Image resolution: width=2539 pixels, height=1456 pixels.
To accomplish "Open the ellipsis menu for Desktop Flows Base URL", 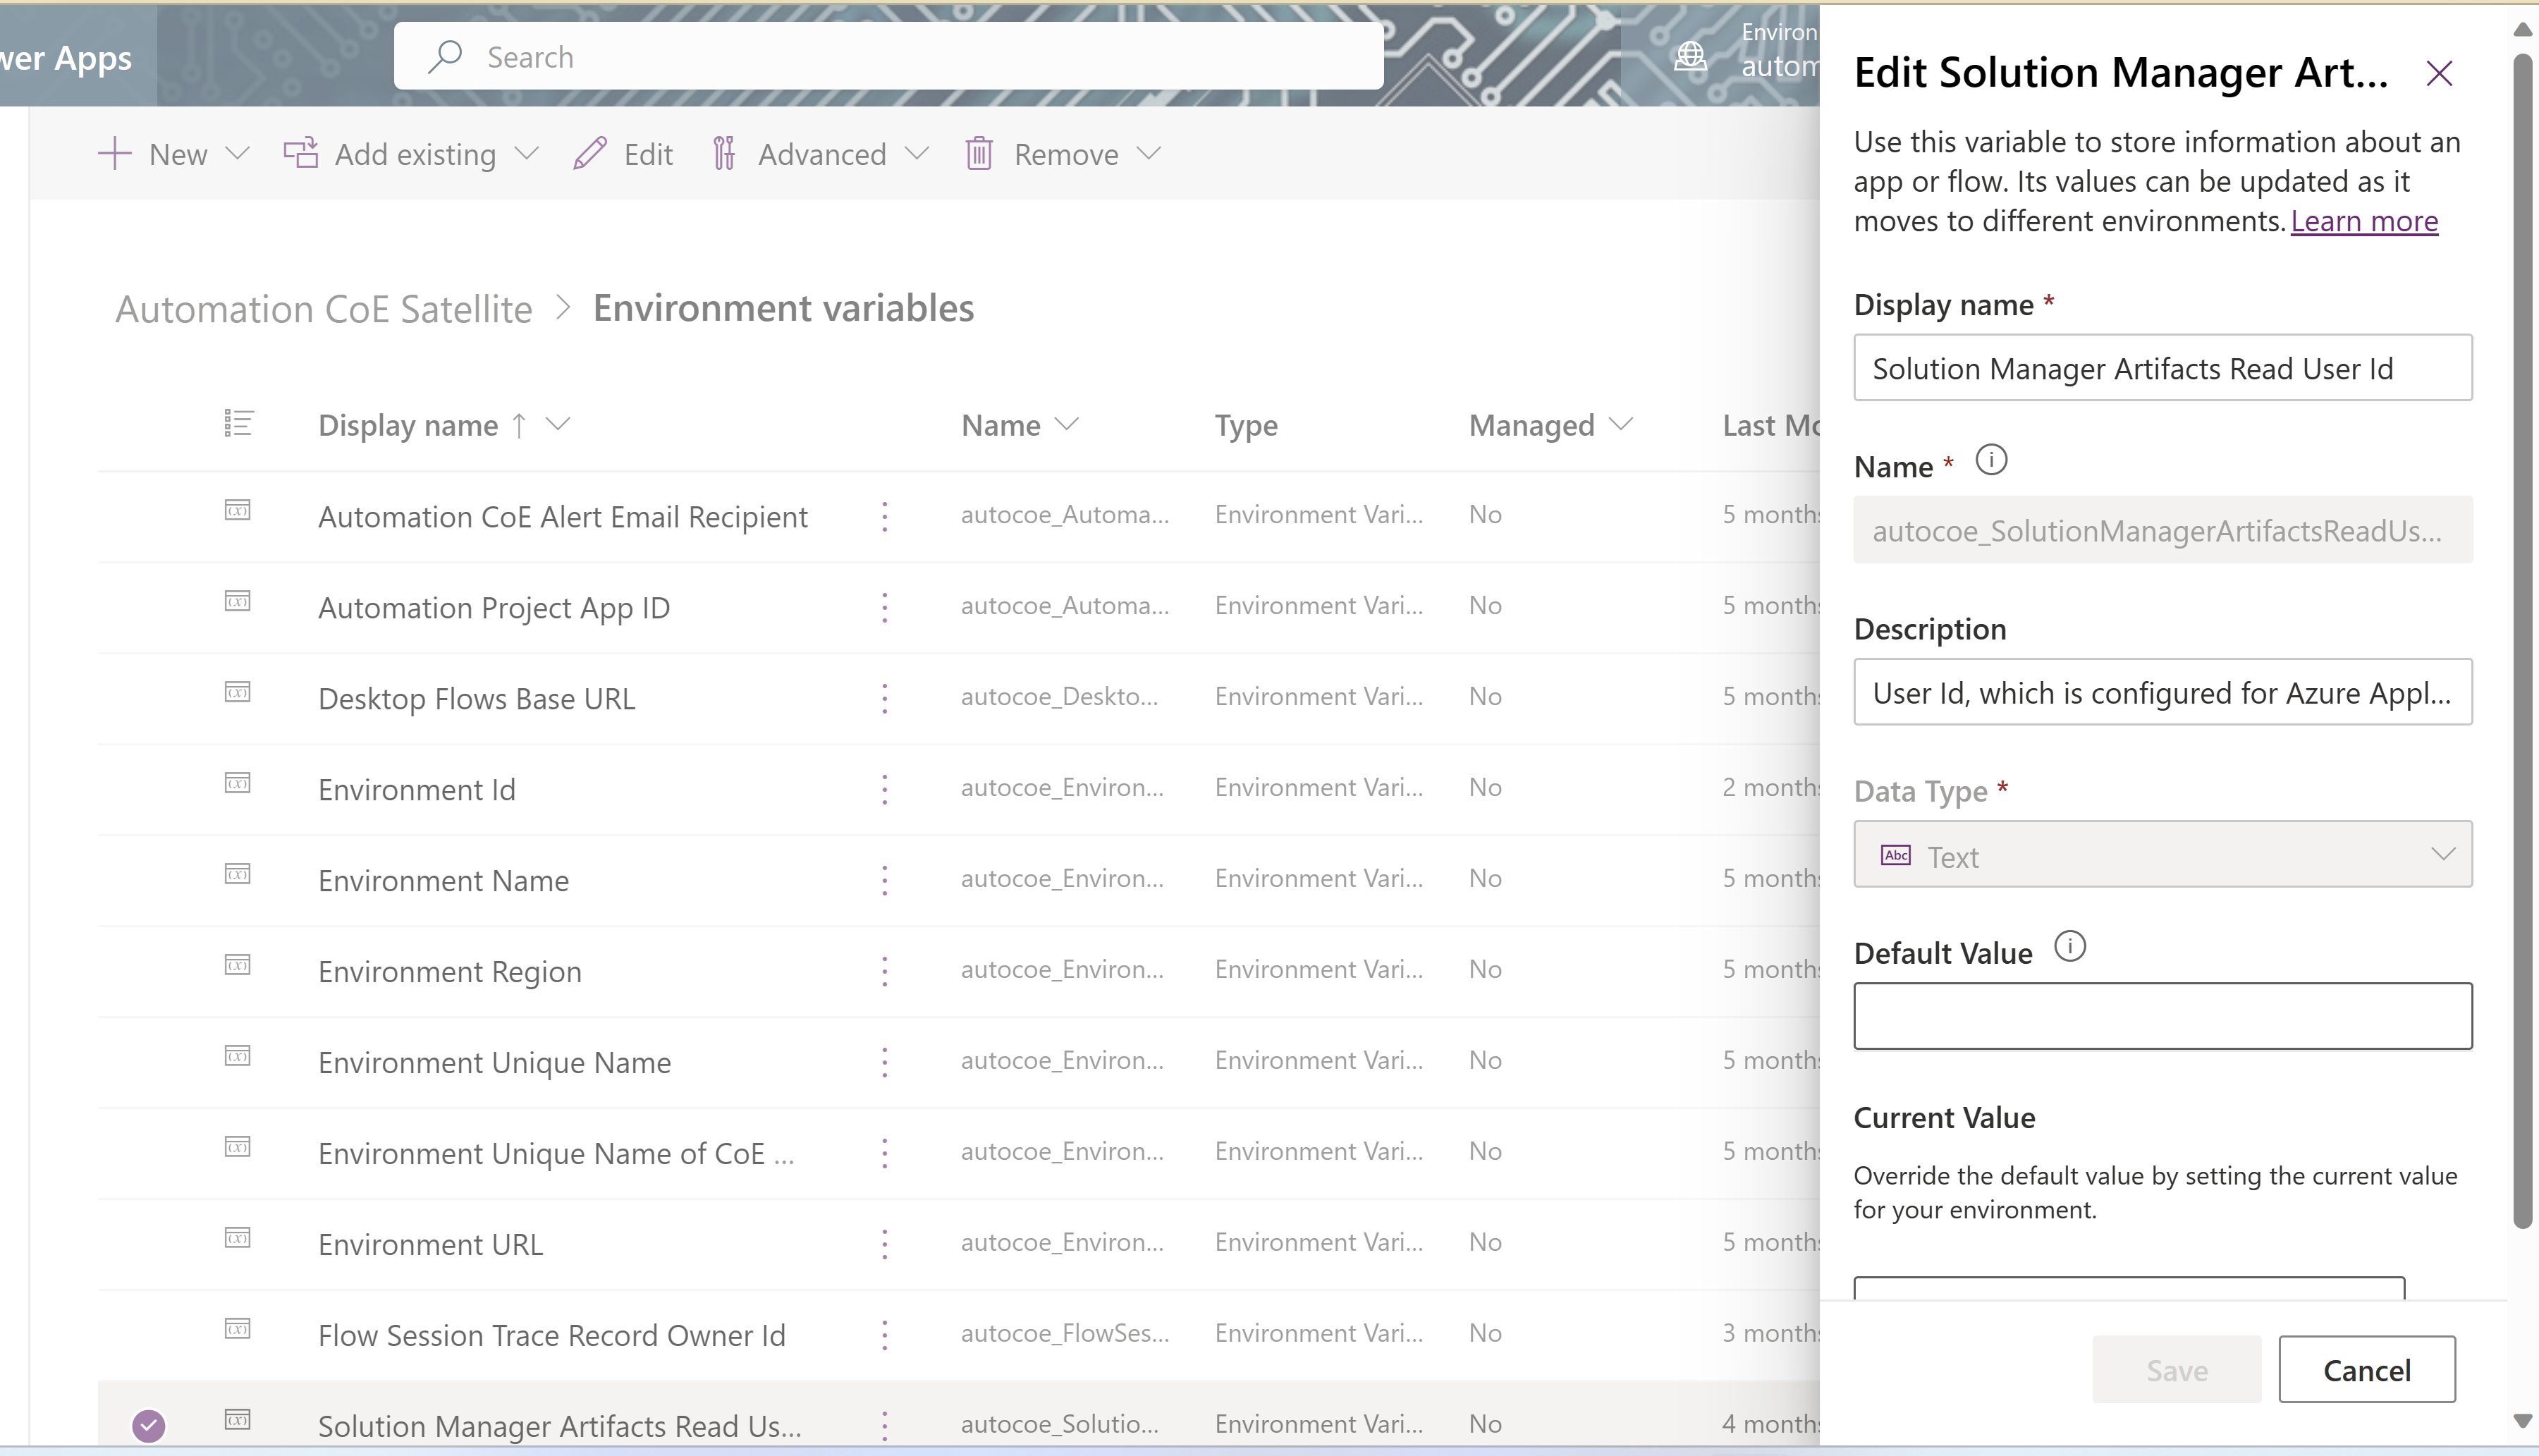I will [x=884, y=697].
